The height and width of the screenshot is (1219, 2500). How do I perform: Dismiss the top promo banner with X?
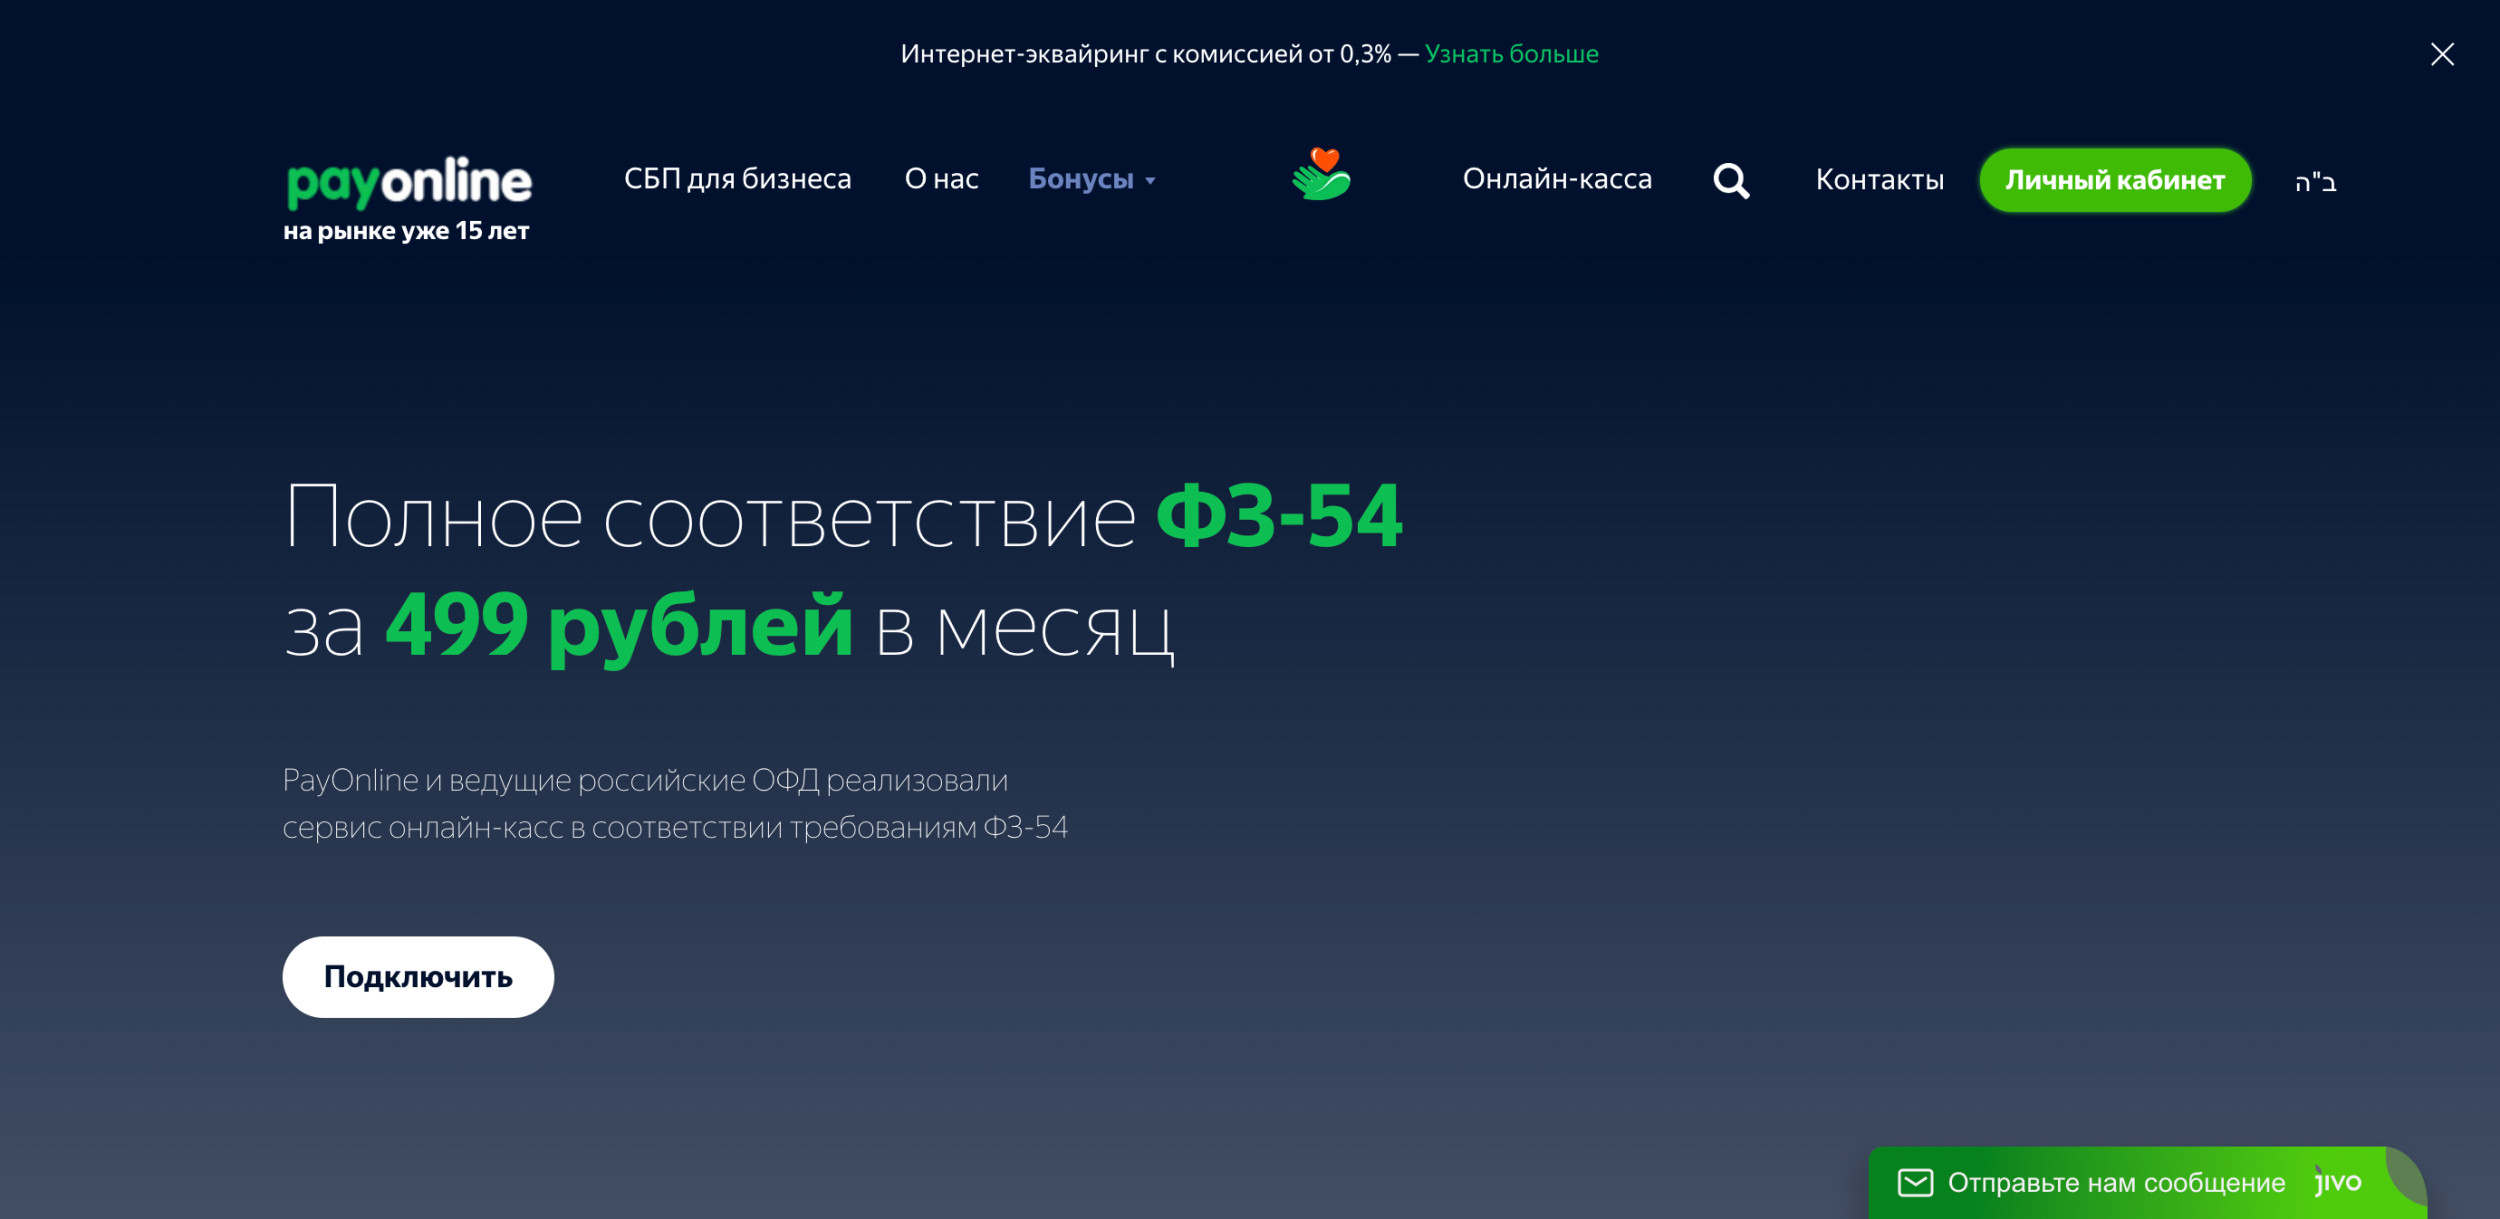pos(2442,54)
